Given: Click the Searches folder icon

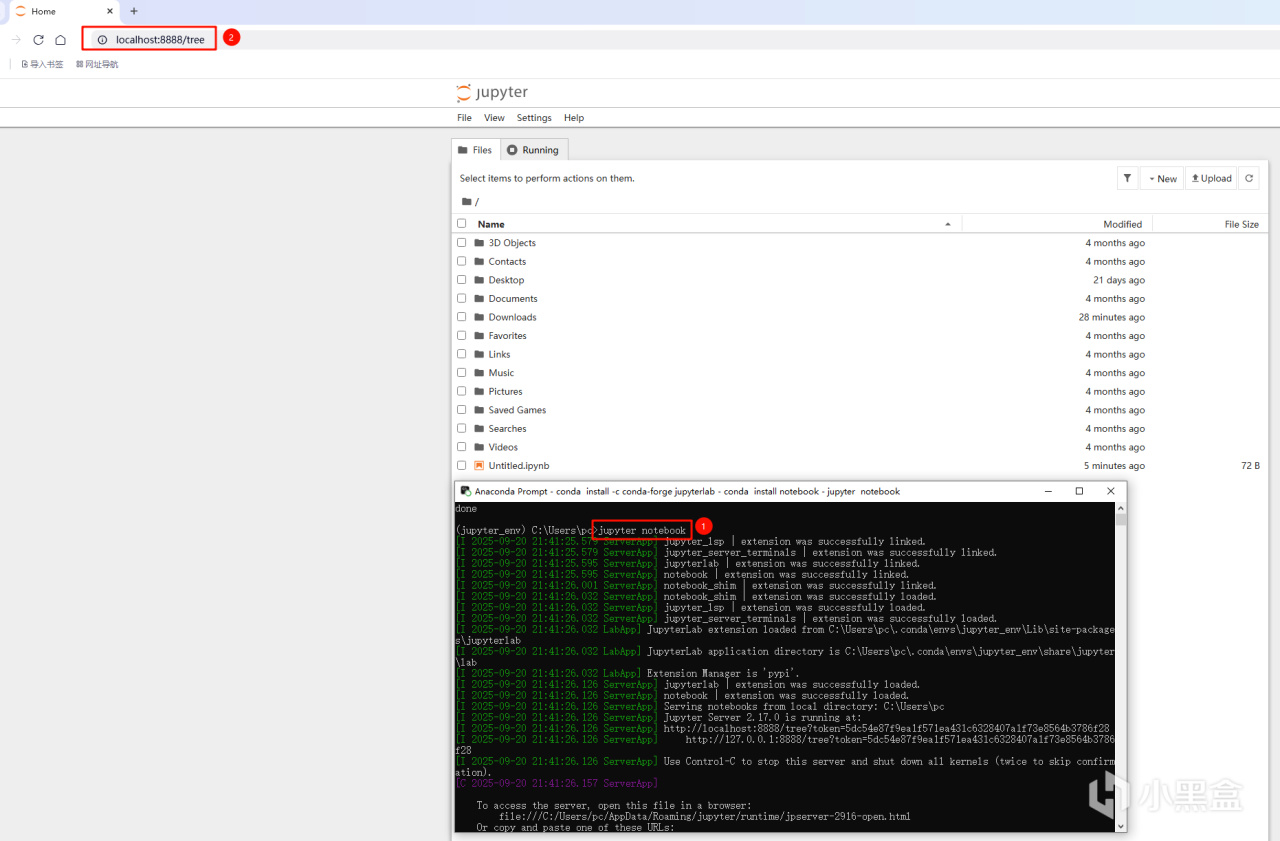Looking at the screenshot, I should pyautogui.click(x=479, y=428).
